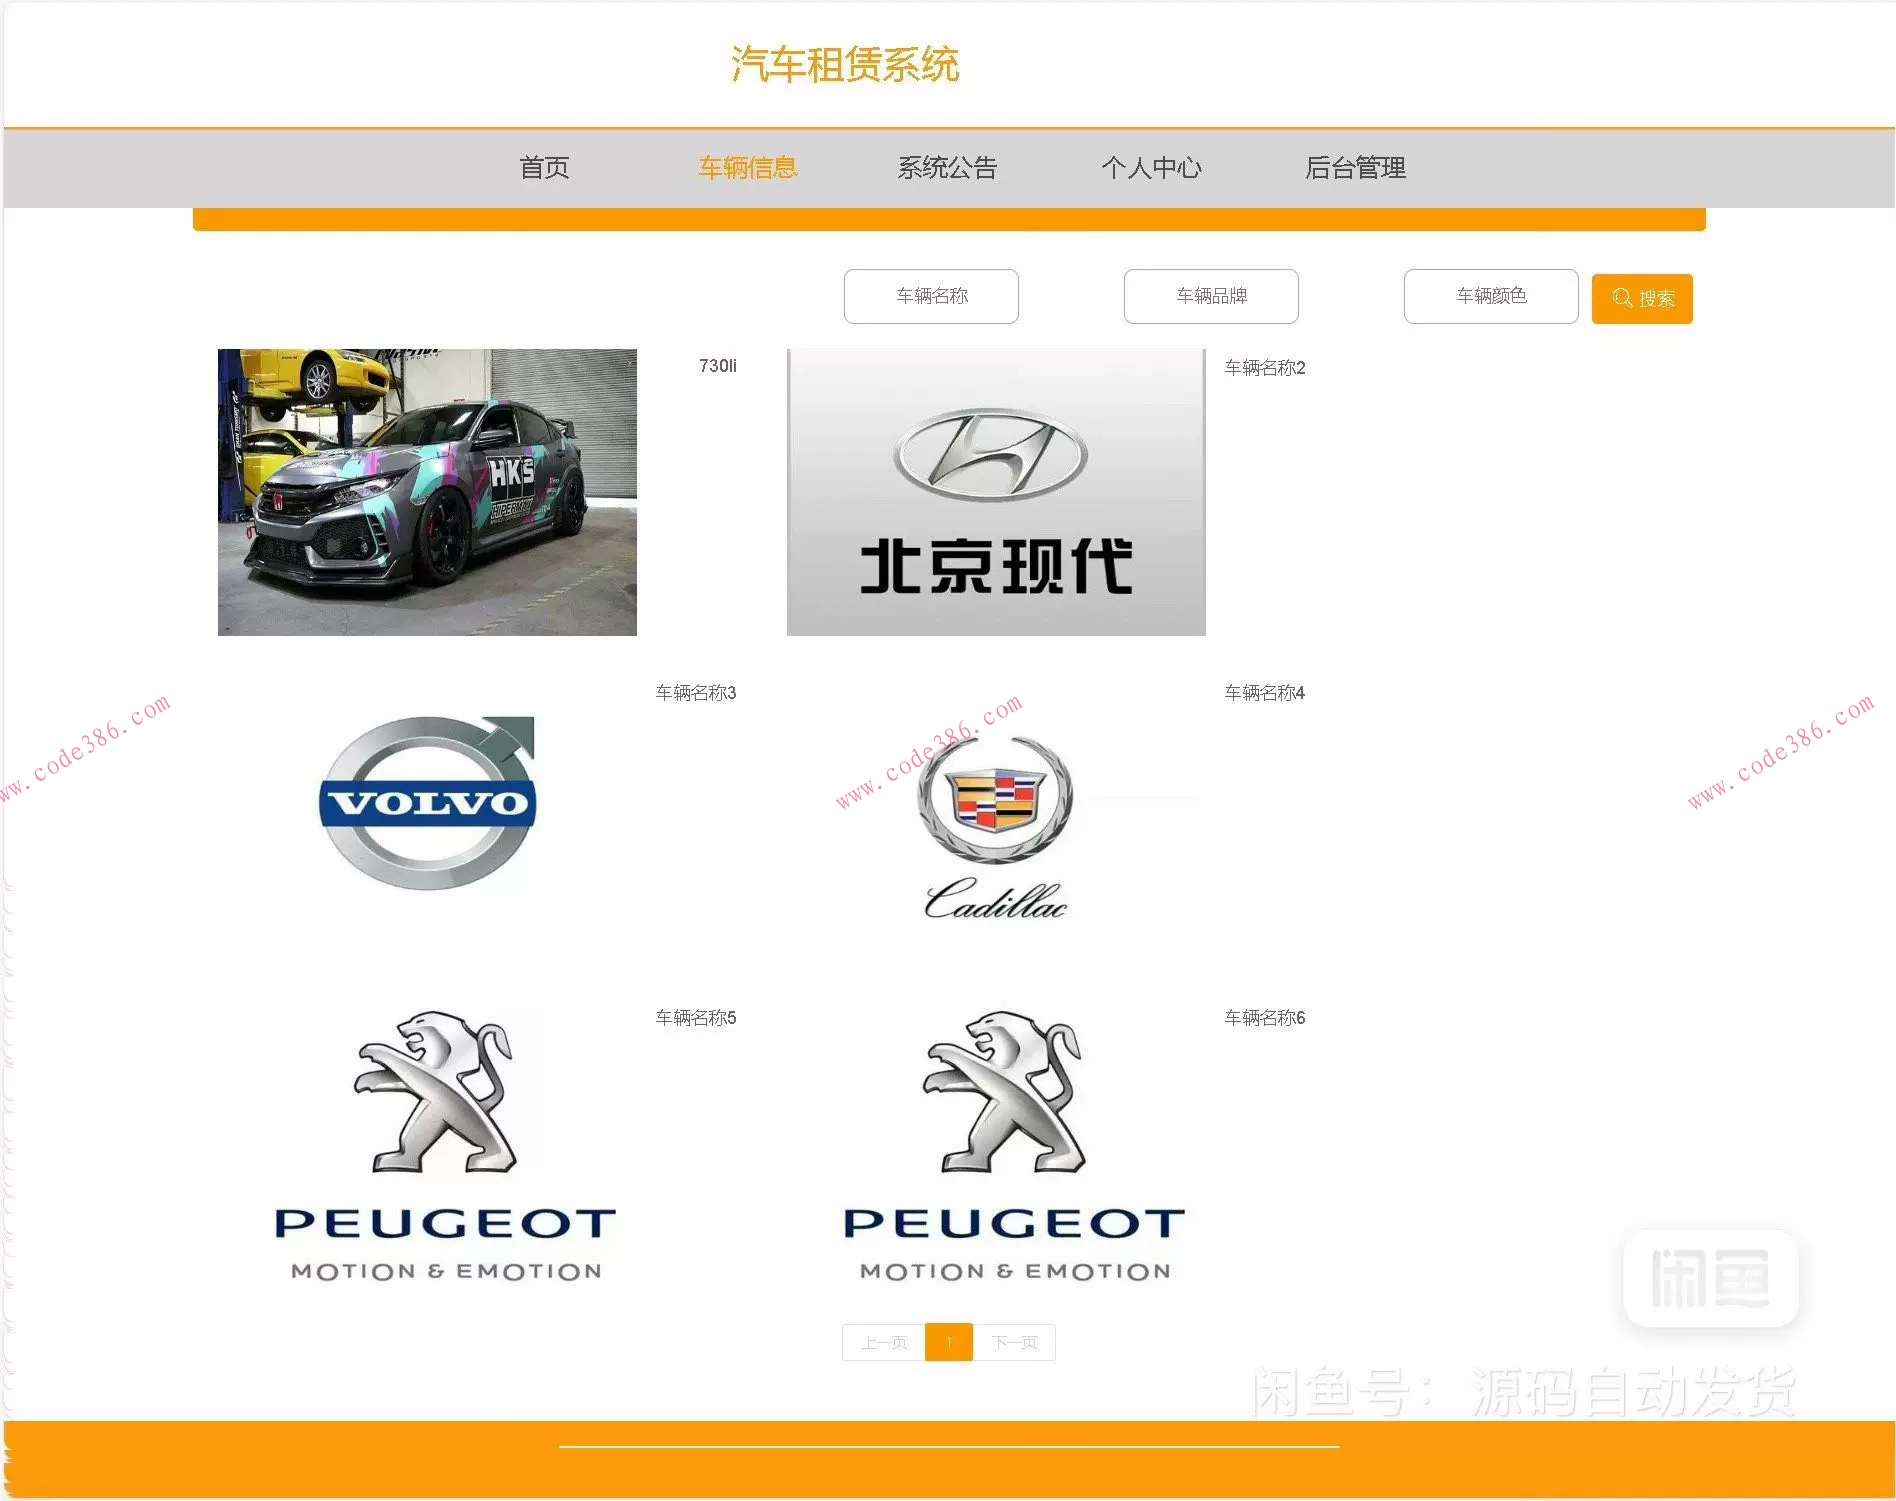Click the magnifier search icon
The height and width of the screenshot is (1501, 1896).
pos(1622,297)
